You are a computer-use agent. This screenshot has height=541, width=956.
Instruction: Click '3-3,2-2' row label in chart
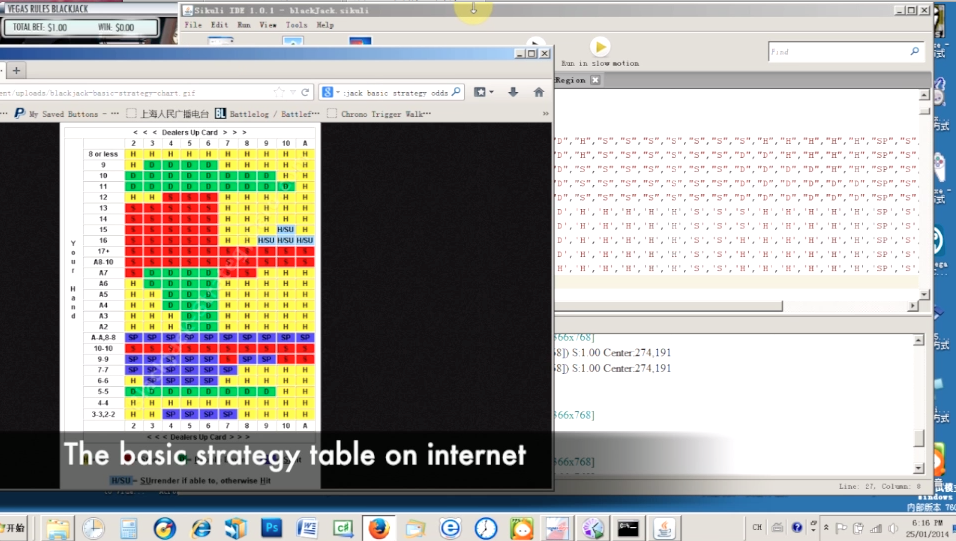[x=103, y=414]
